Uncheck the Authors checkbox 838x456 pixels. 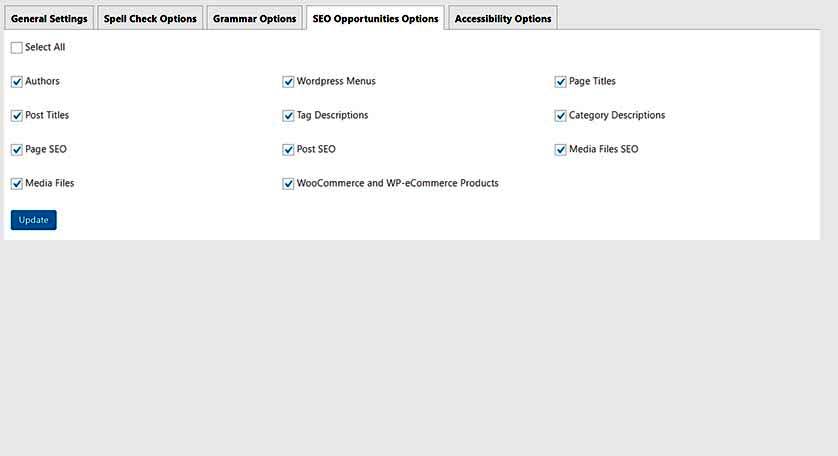(17, 82)
